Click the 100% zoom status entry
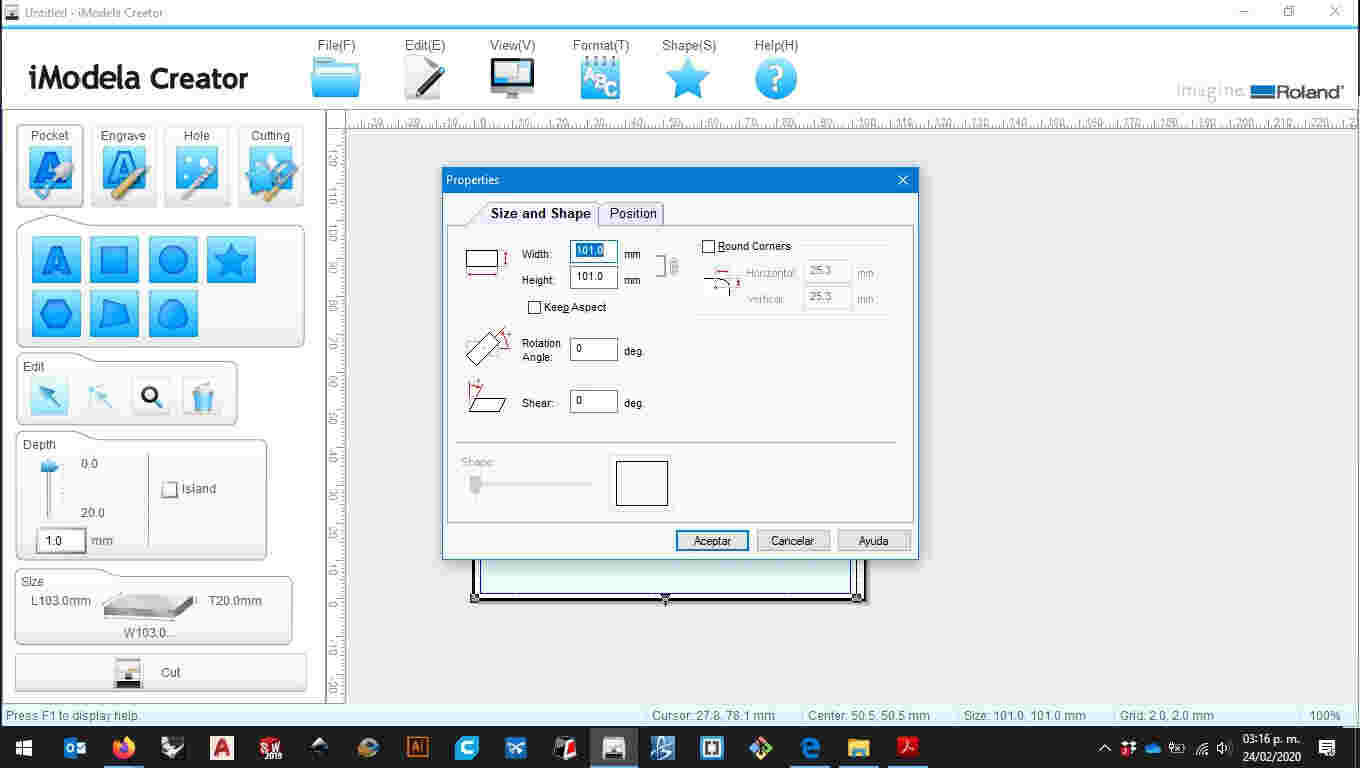This screenshot has height=768, width=1360. click(1325, 716)
